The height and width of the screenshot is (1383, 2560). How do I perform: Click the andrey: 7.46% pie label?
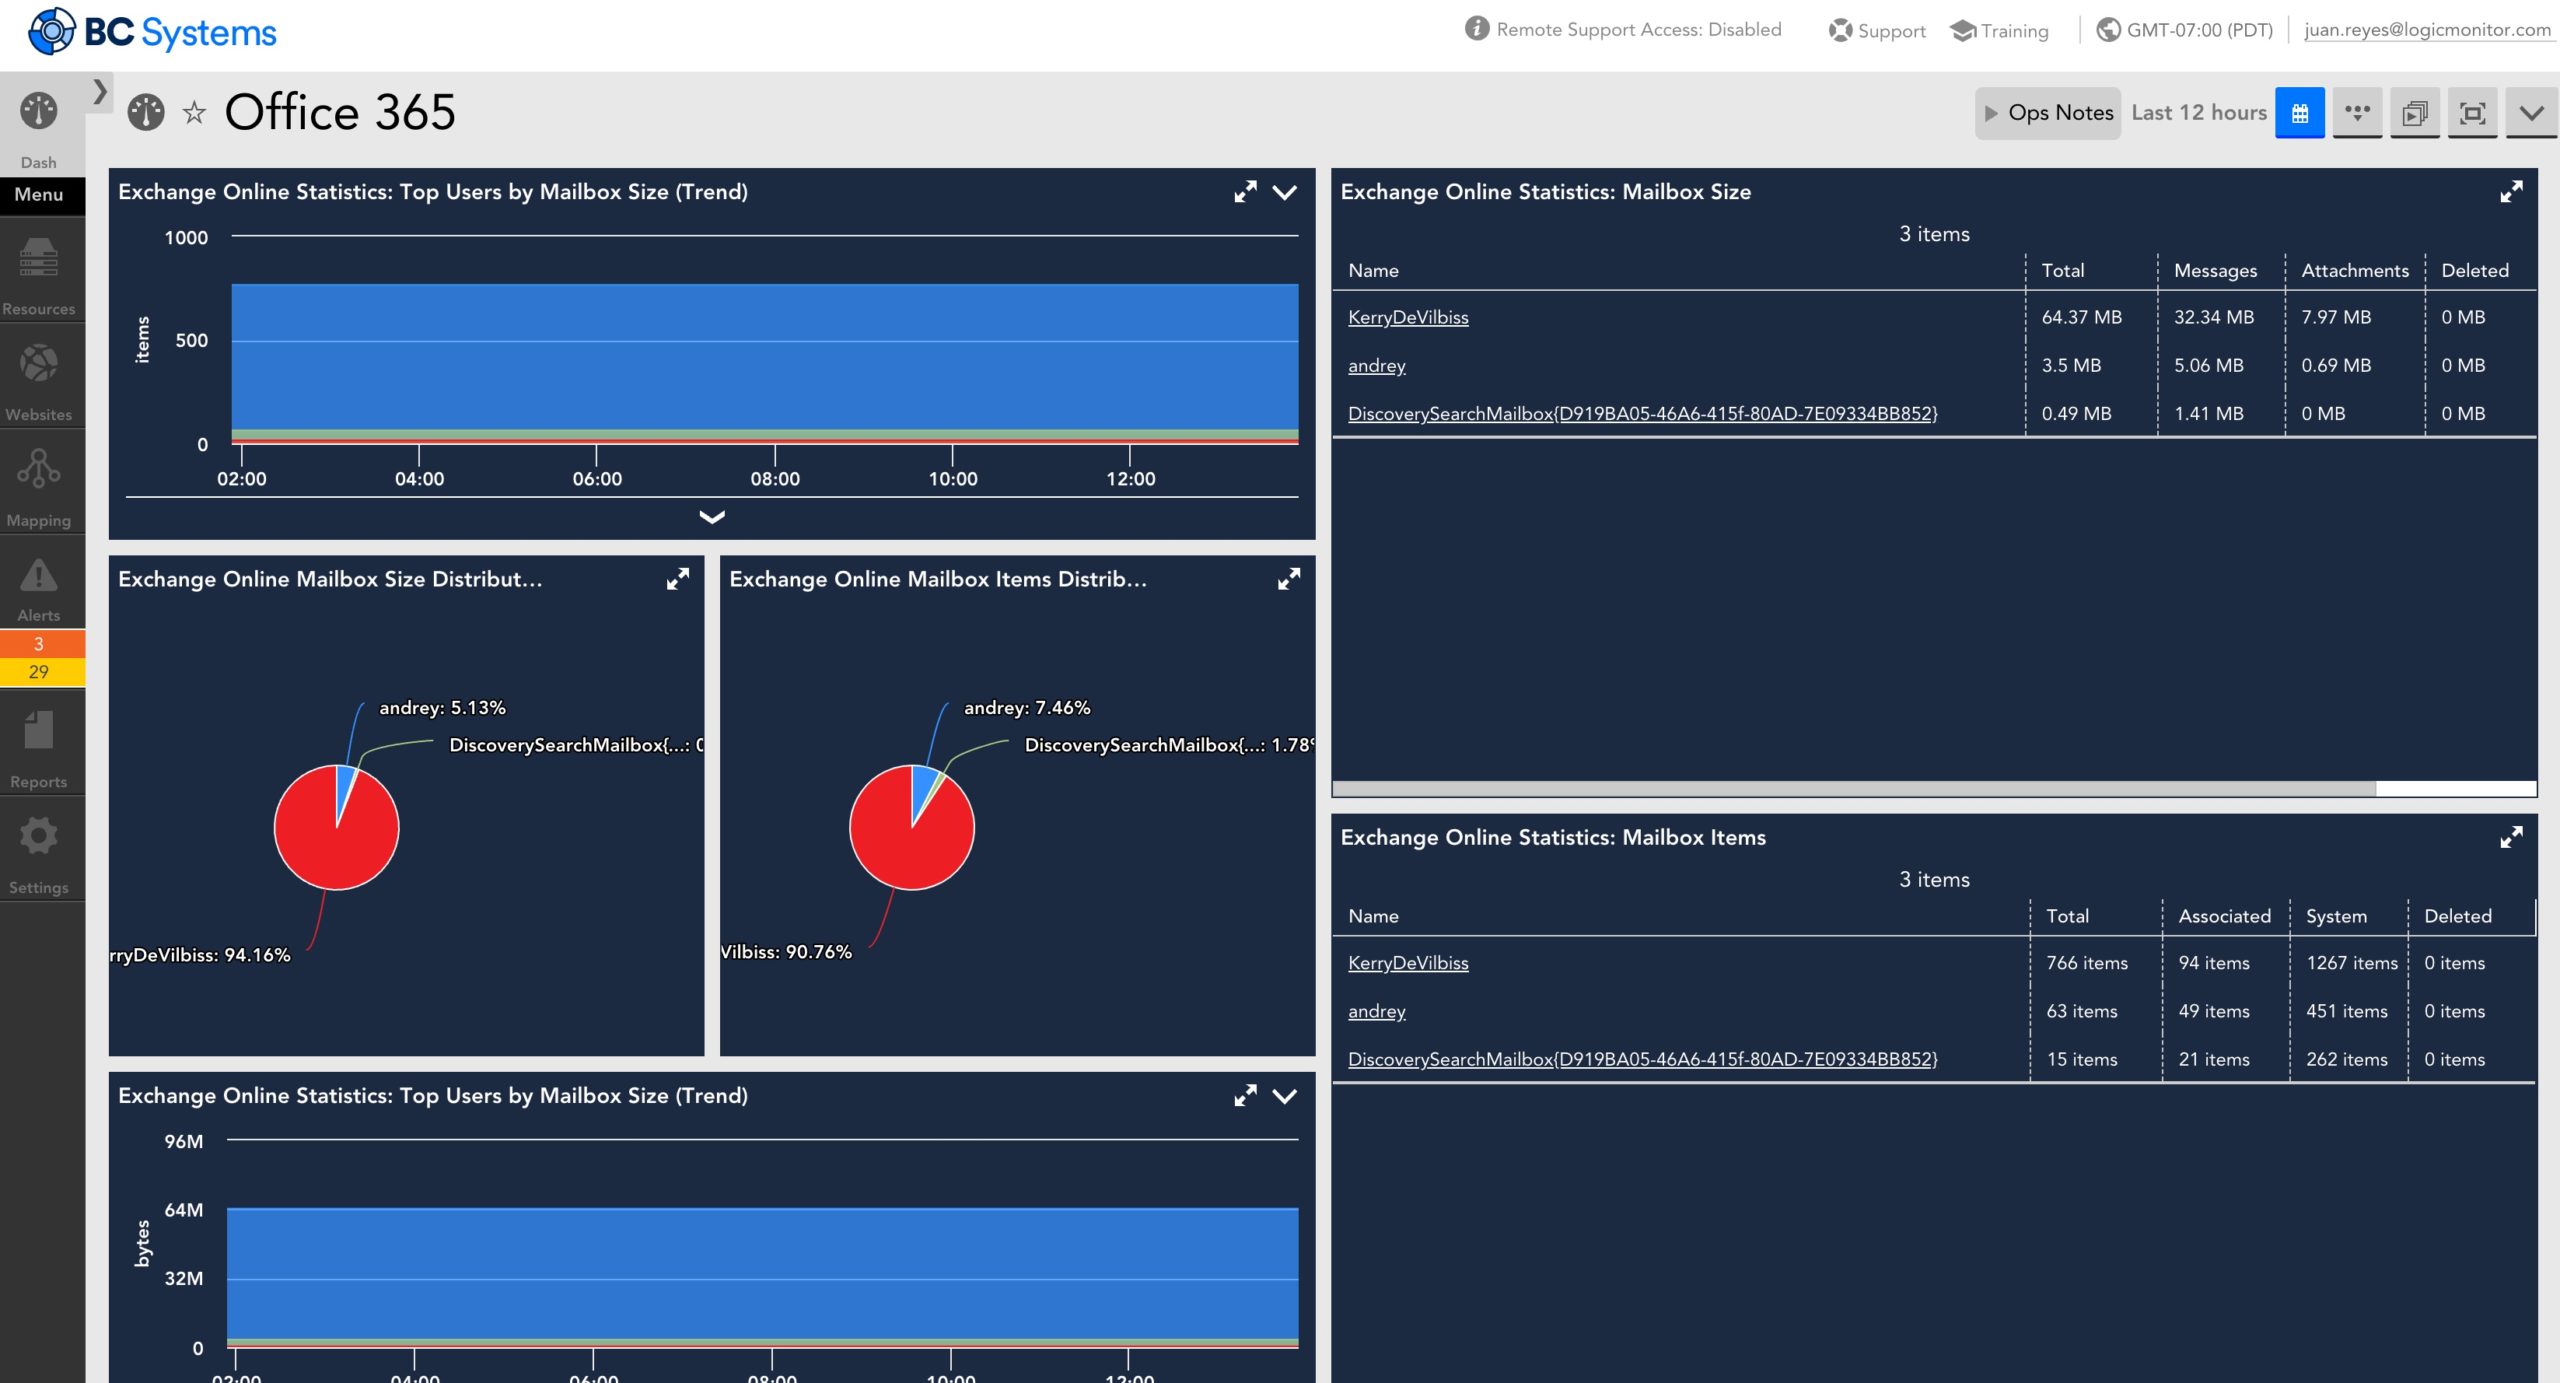1027,708
